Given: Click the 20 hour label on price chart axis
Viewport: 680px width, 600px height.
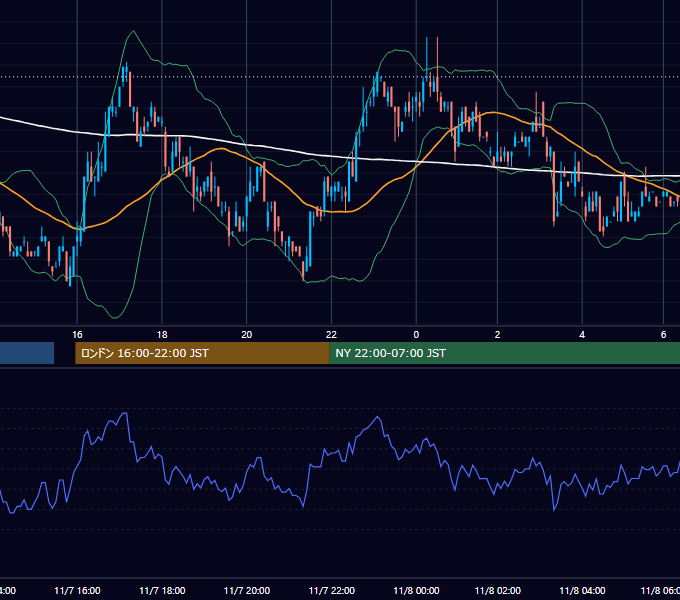Looking at the screenshot, I should (x=246, y=335).
